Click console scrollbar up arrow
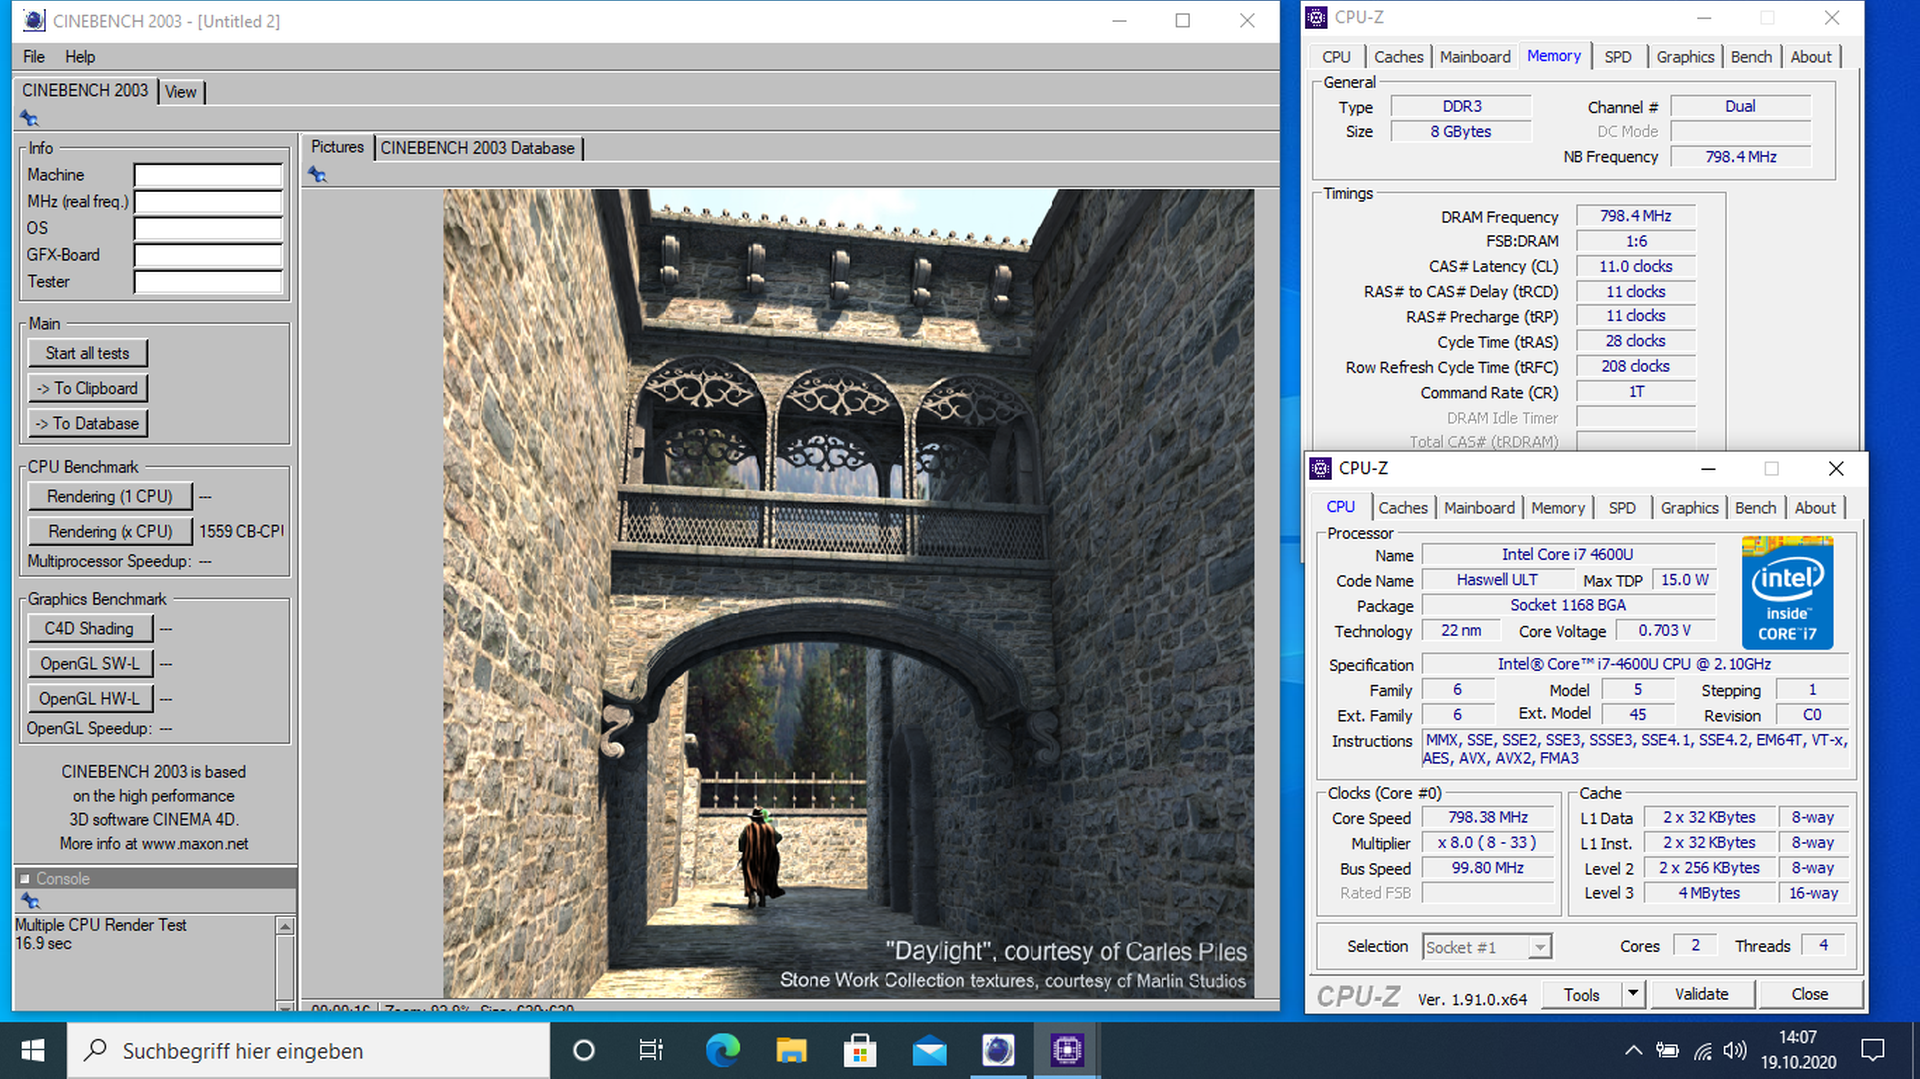This screenshot has height=1079, width=1920. (x=285, y=926)
